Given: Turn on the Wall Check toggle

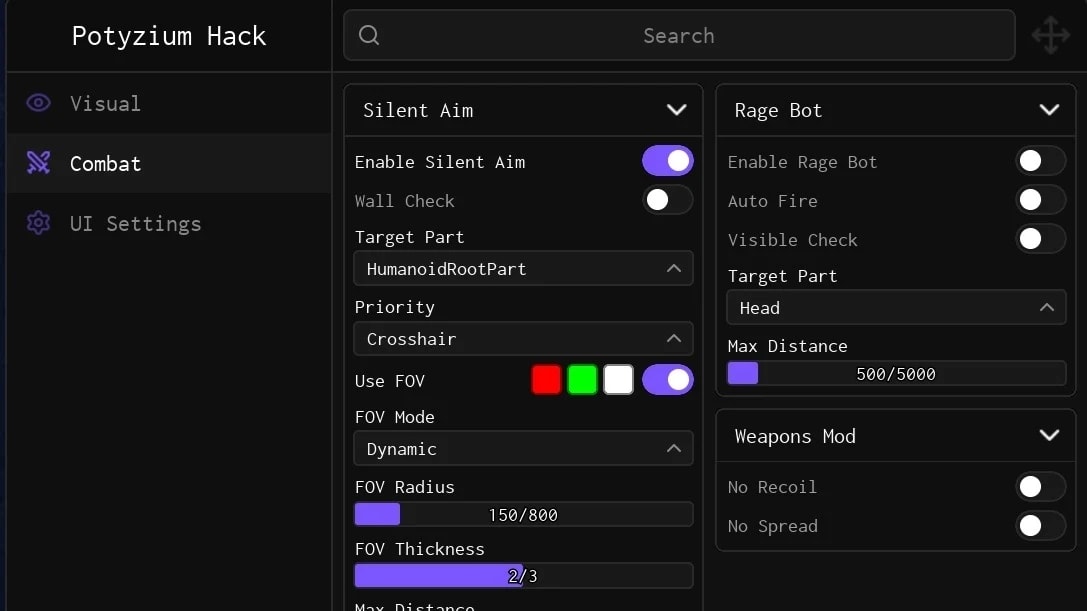Looking at the screenshot, I should (668, 200).
